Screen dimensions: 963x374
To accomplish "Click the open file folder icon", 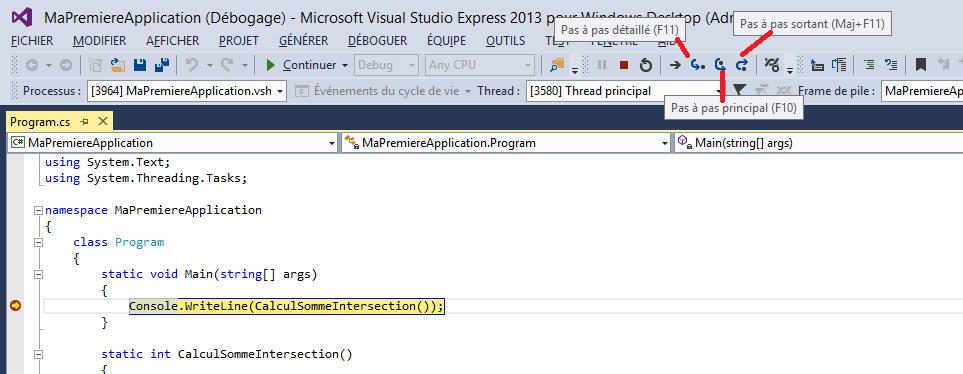I will click(x=117, y=64).
